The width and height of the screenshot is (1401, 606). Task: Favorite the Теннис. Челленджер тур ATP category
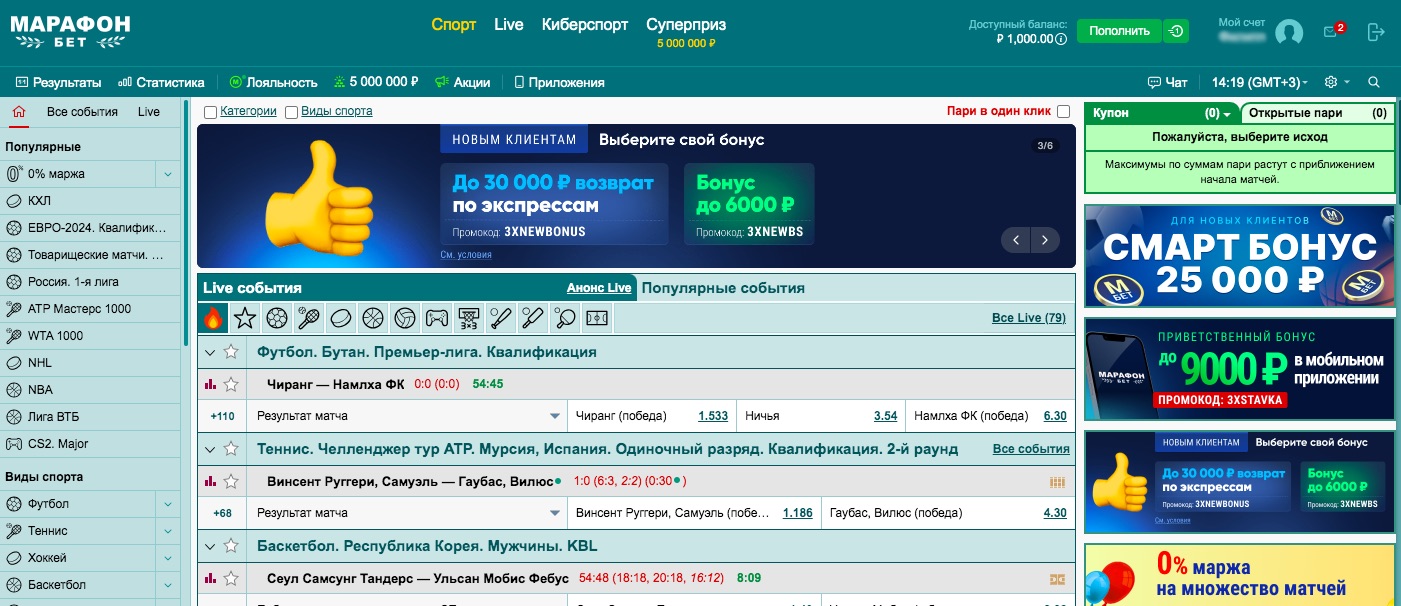tap(231, 449)
